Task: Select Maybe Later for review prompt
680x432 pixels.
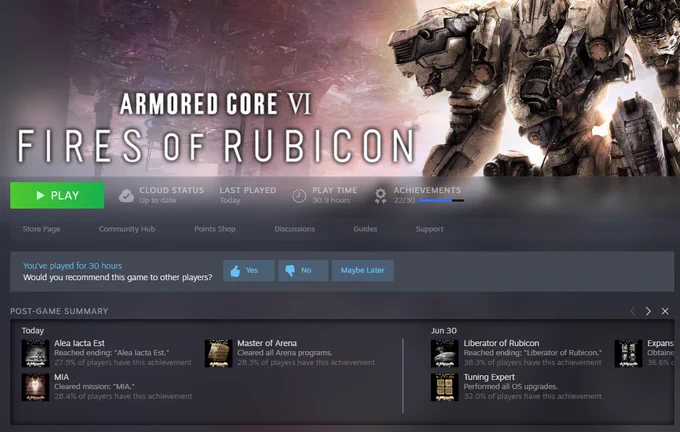Action: click(x=363, y=271)
